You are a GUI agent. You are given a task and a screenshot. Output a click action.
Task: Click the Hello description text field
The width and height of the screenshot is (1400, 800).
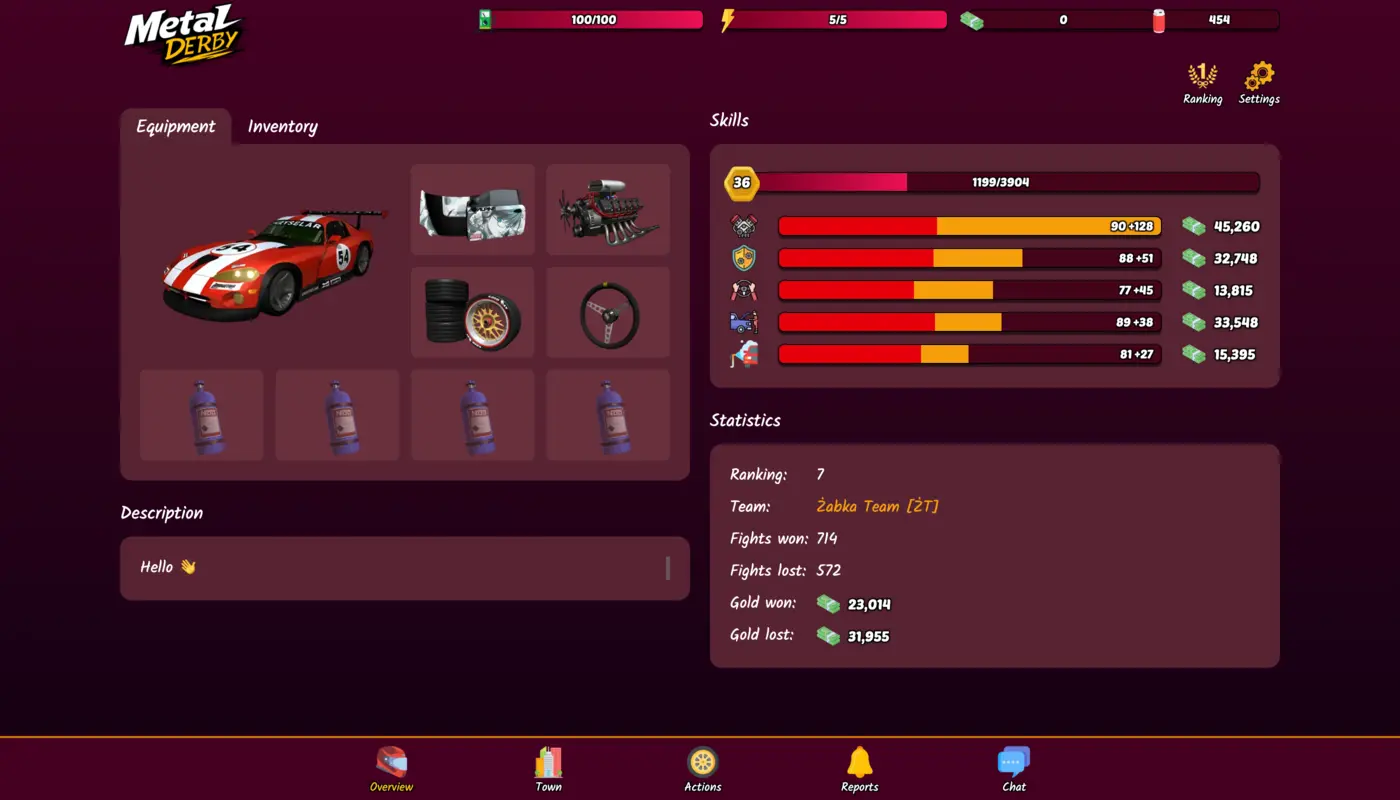pyautogui.click(x=400, y=568)
